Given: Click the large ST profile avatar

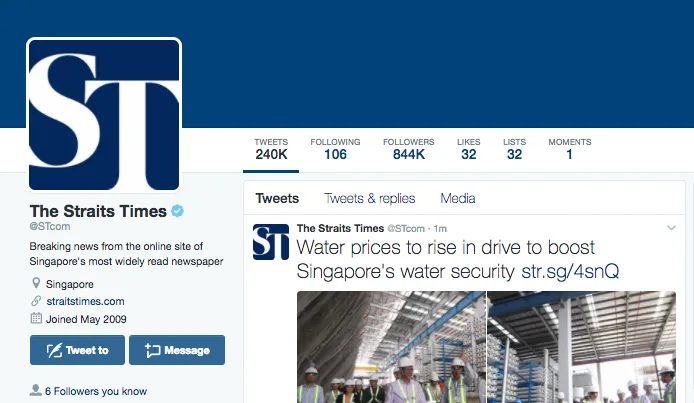Looking at the screenshot, I should 104,115.
